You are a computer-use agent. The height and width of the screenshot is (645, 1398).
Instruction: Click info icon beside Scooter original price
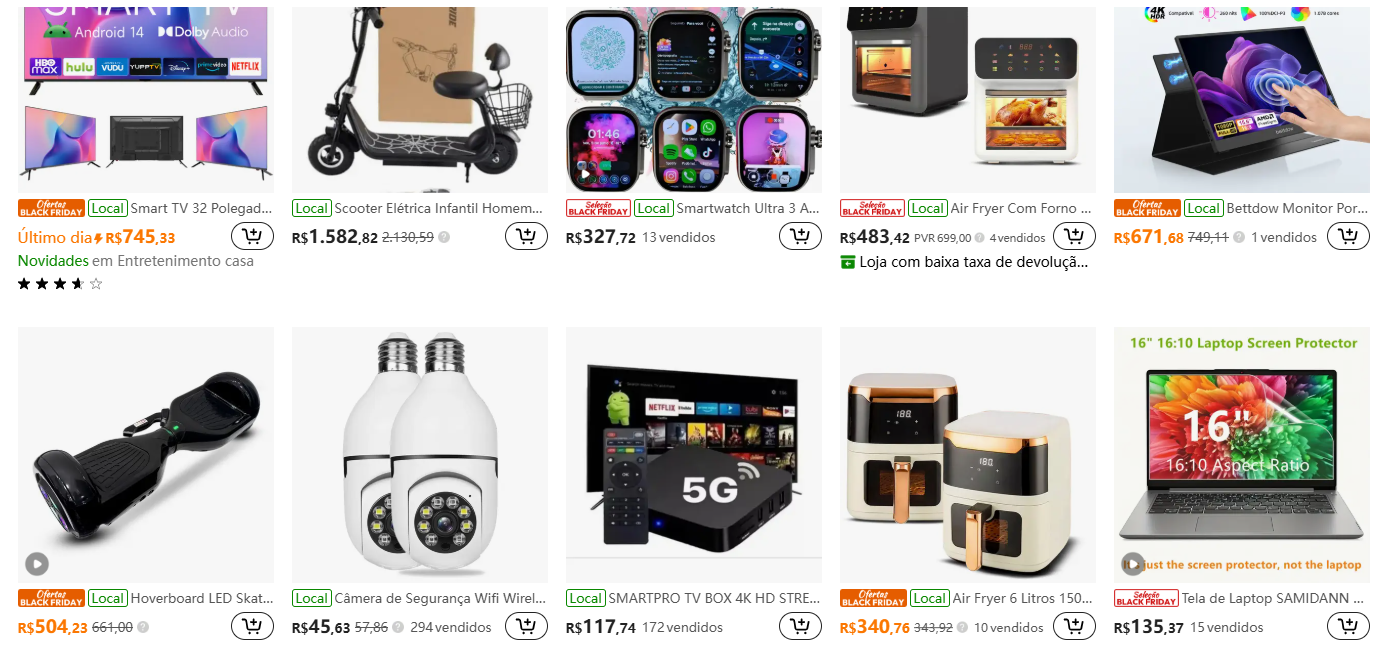(444, 238)
